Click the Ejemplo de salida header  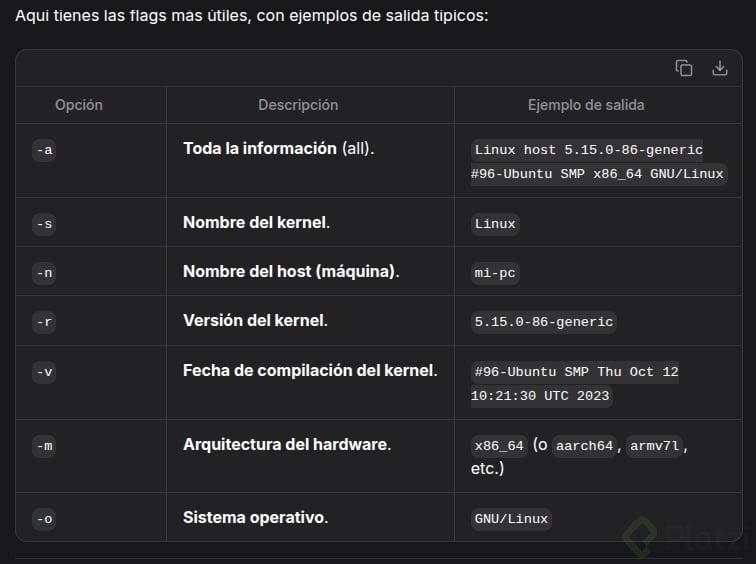(x=586, y=105)
